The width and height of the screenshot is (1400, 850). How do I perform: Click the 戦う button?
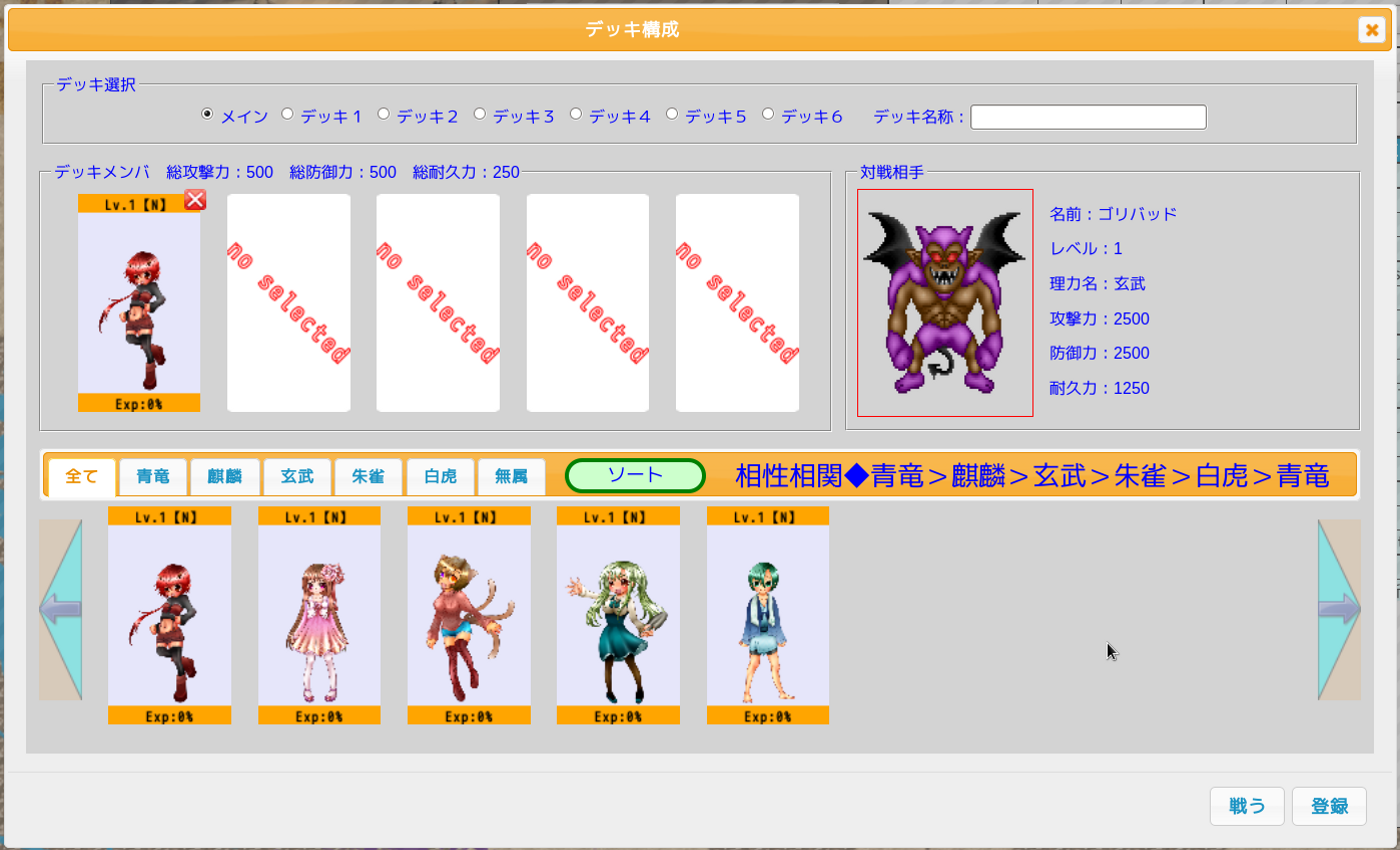(x=1247, y=806)
